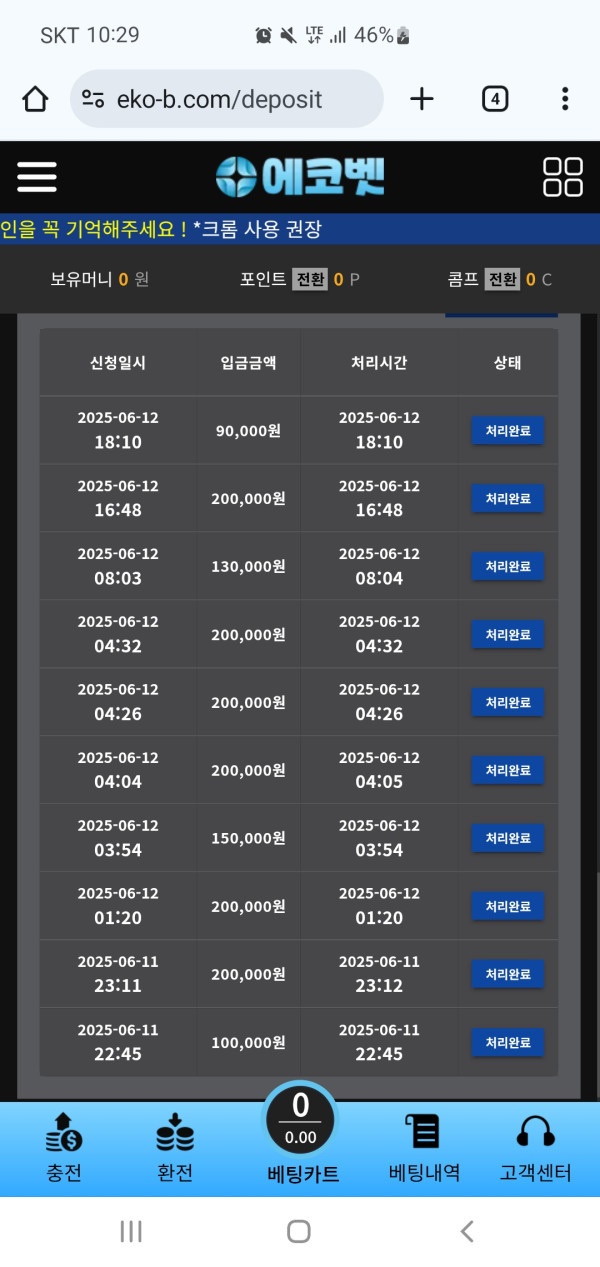Open the tab switcher showing 4
Image resolution: width=600 pixels, height=1267 pixels.
[495, 99]
